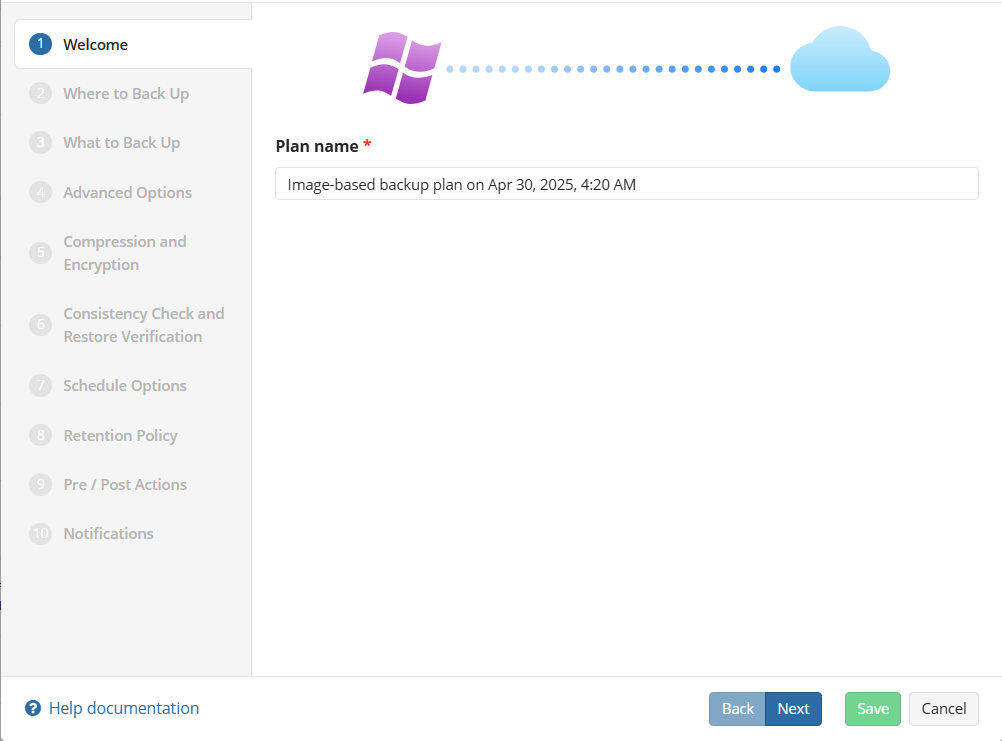The height and width of the screenshot is (741, 1002).
Task: Click the step 3 number badge
Action: click(x=40, y=142)
